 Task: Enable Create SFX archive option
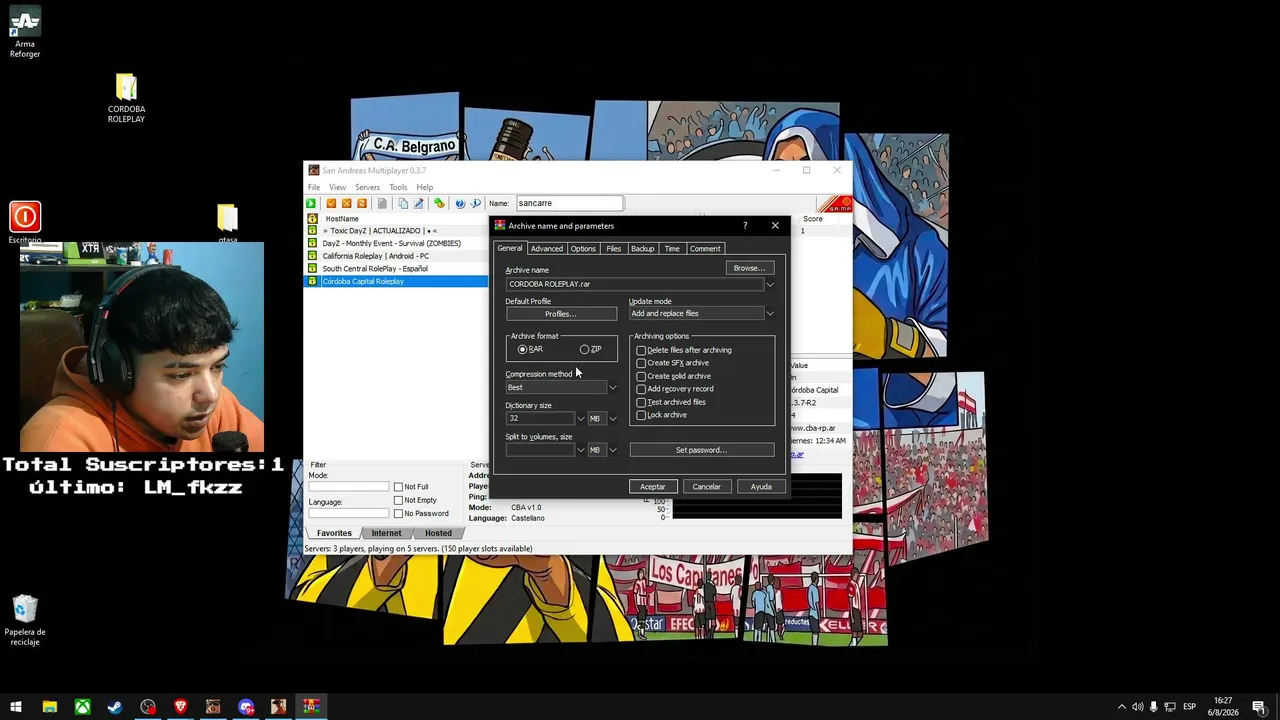[x=673, y=364]
